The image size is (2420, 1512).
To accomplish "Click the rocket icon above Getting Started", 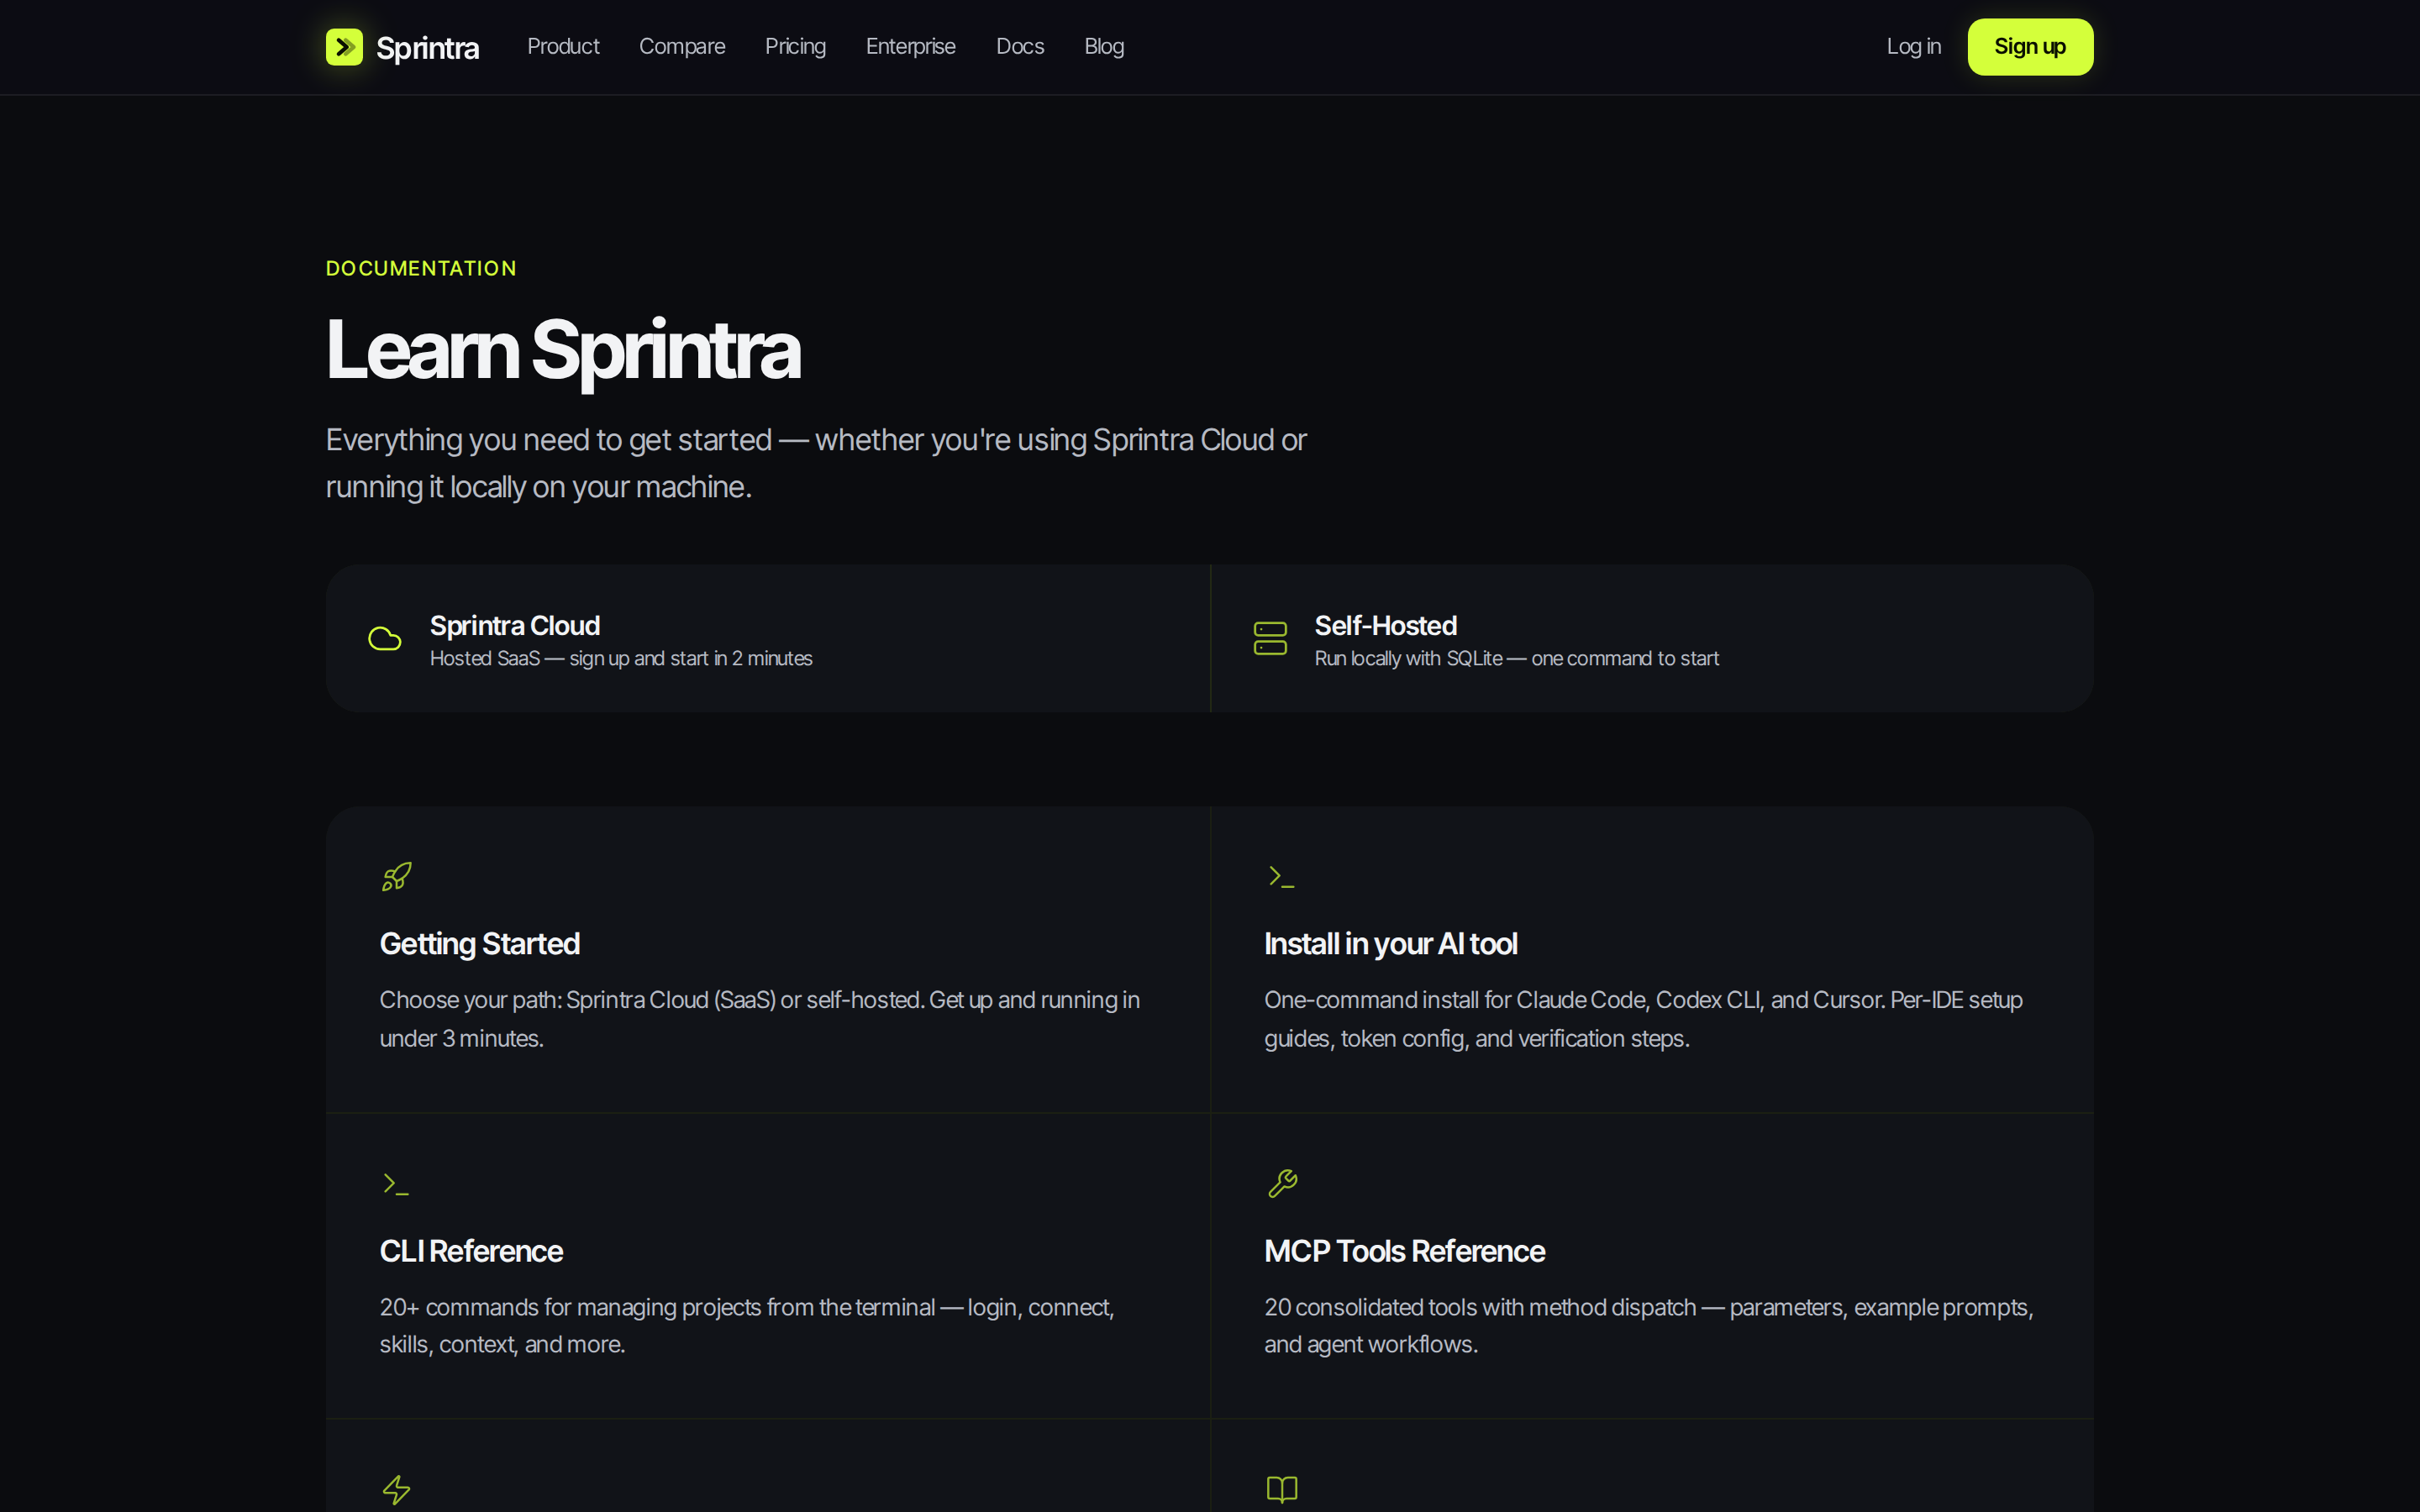I will click(x=397, y=877).
